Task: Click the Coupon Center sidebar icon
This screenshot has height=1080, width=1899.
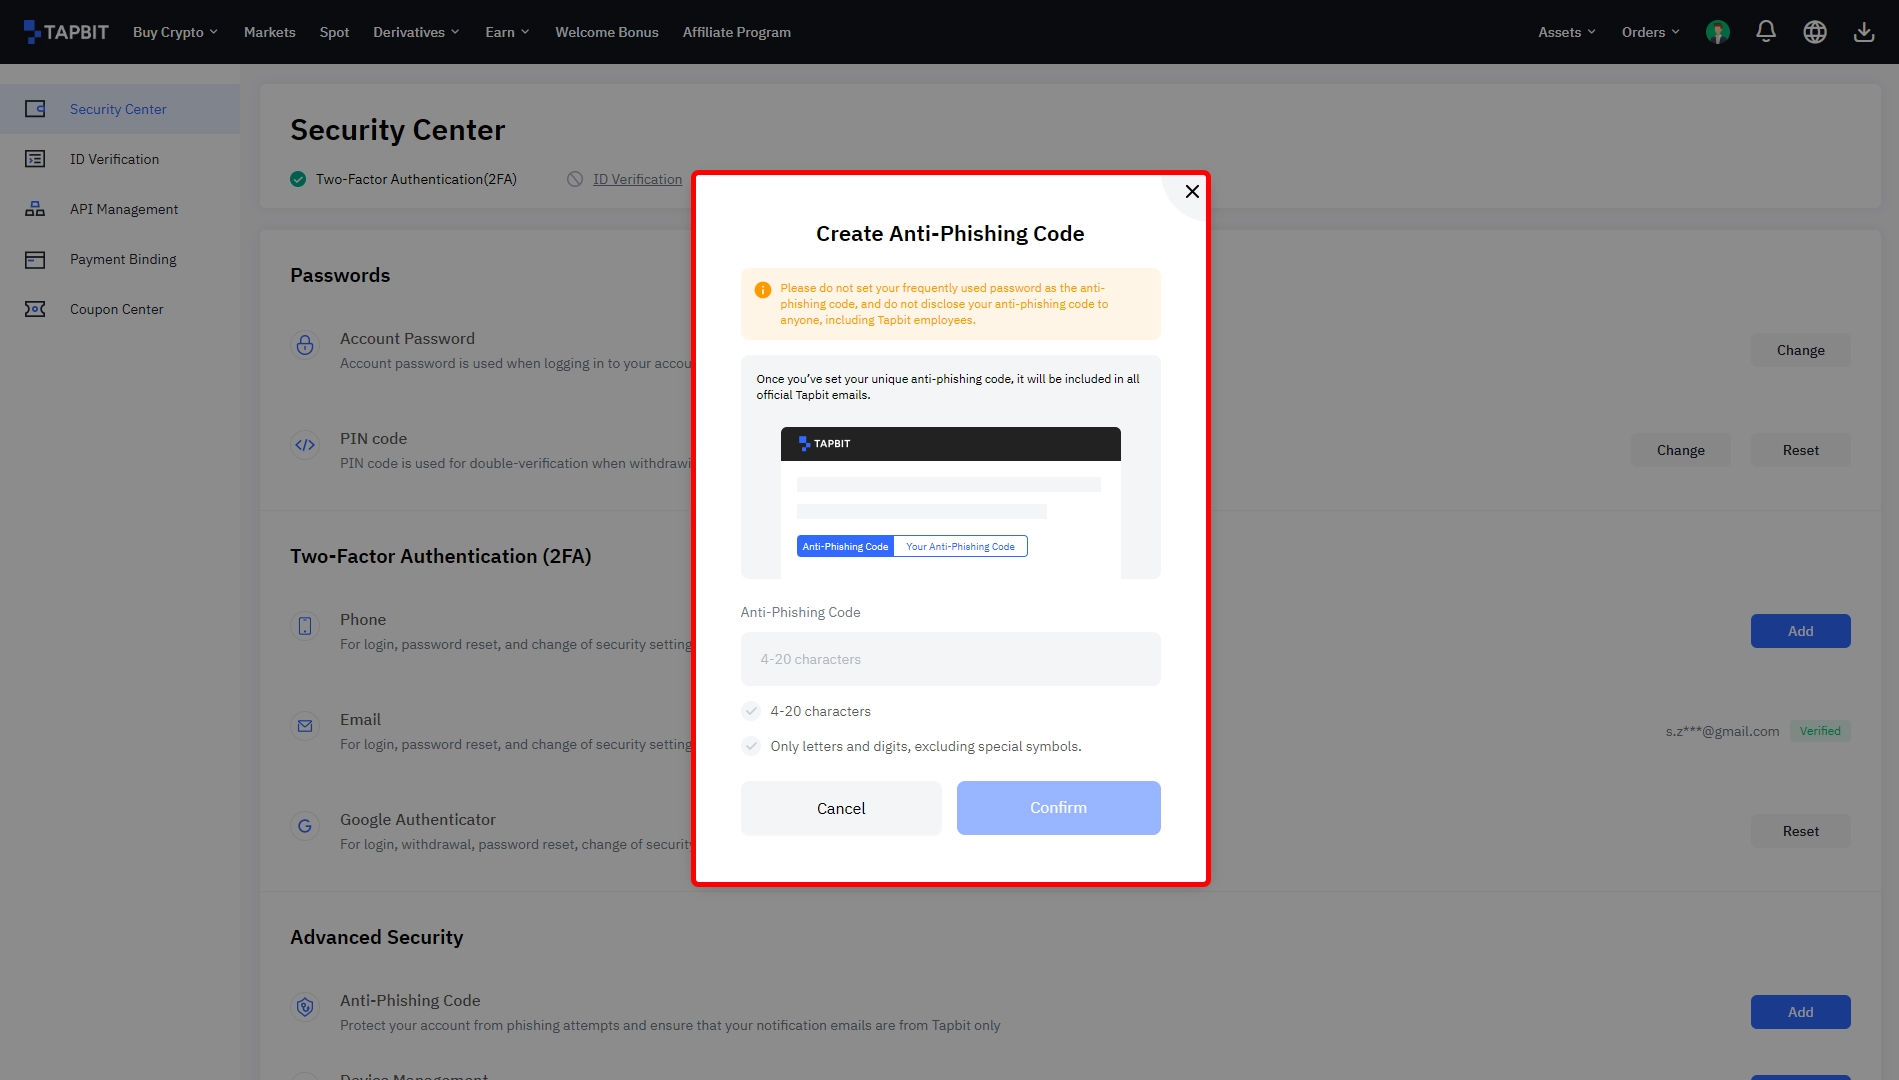Action: click(x=35, y=309)
